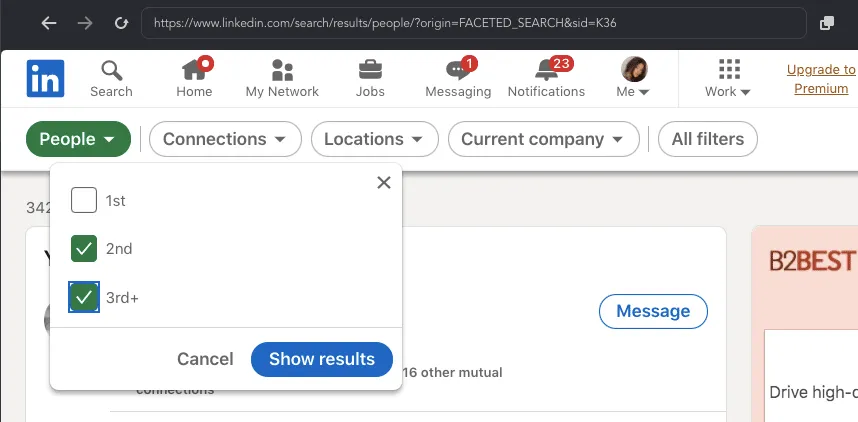Close the connections filter popup
The image size is (858, 422).
pos(384,183)
